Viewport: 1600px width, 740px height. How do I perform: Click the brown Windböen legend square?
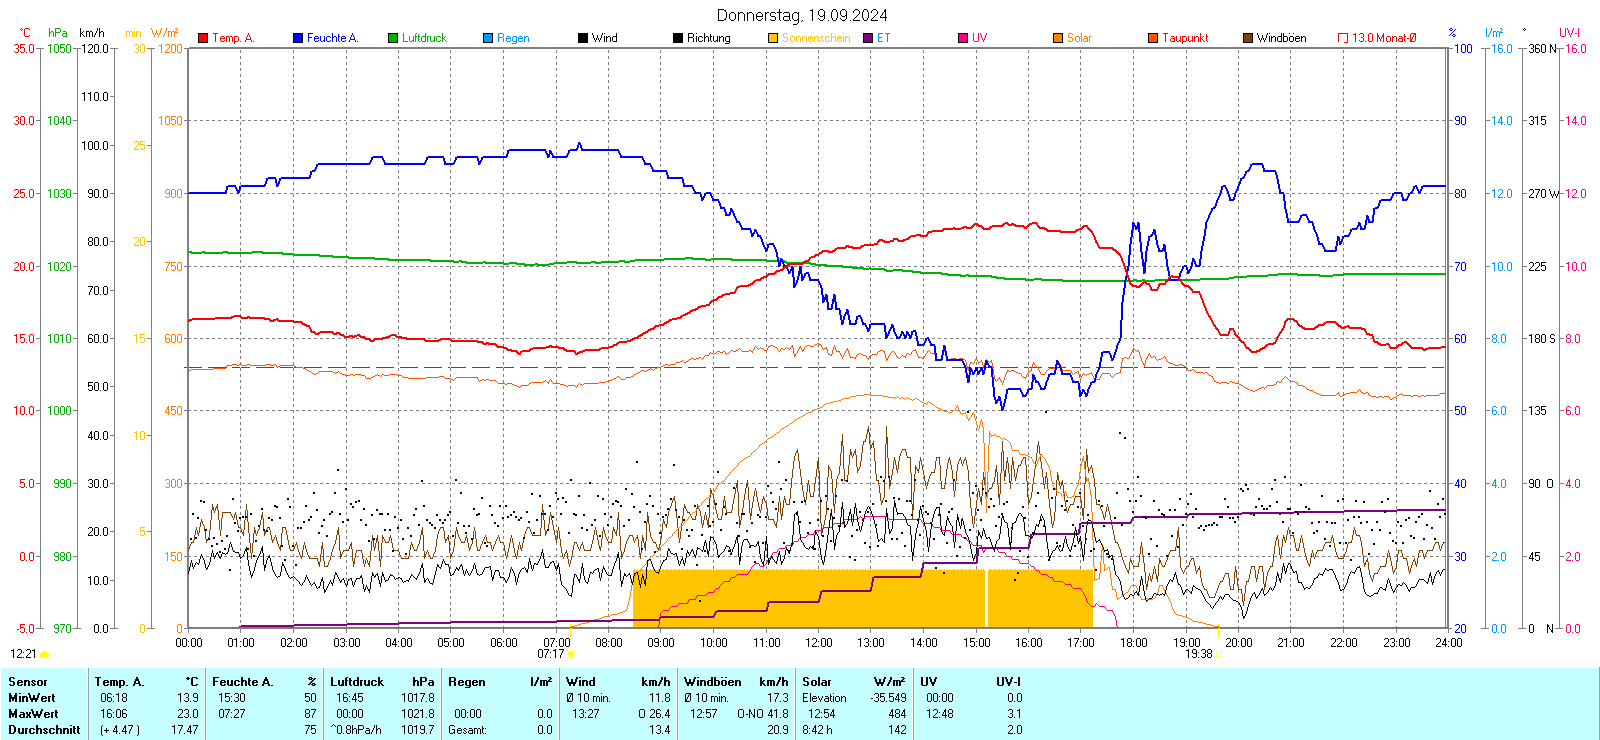1248,38
